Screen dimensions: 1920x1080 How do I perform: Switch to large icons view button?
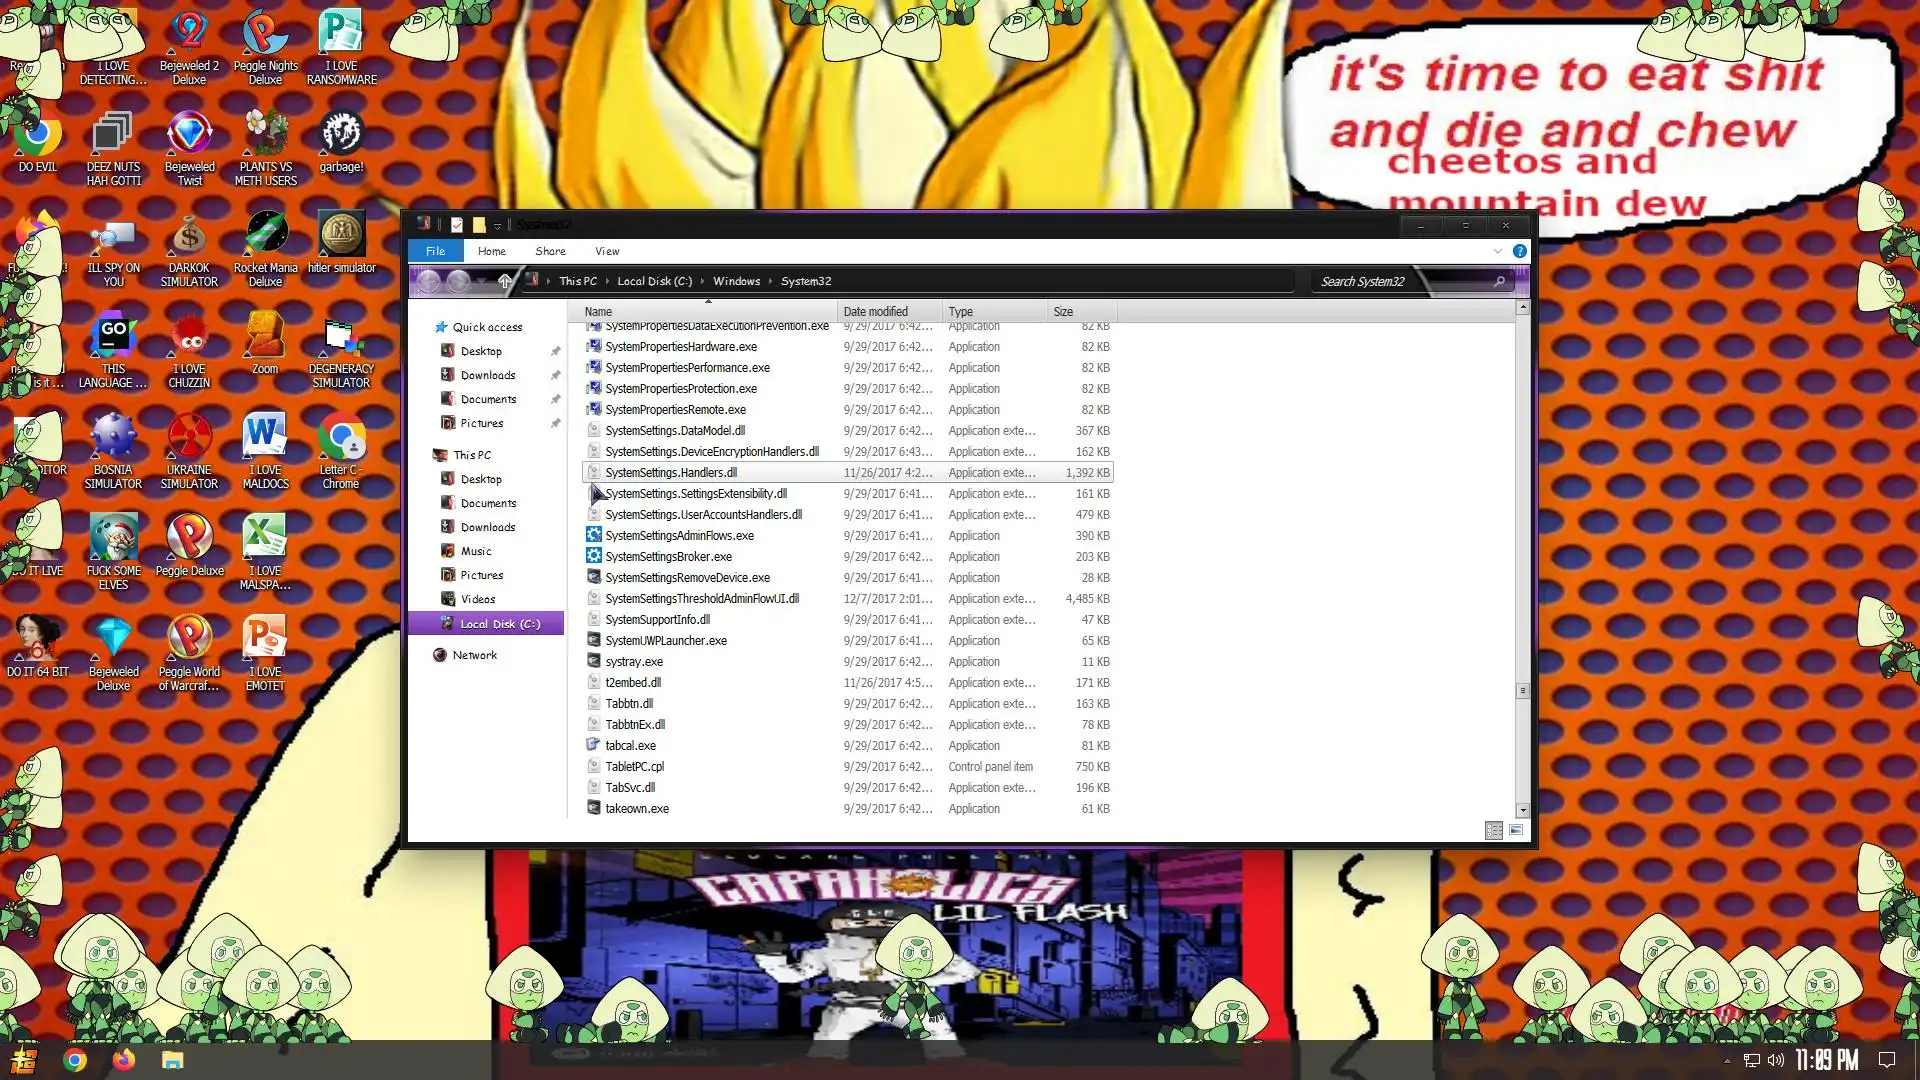click(x=1516, y=830)
